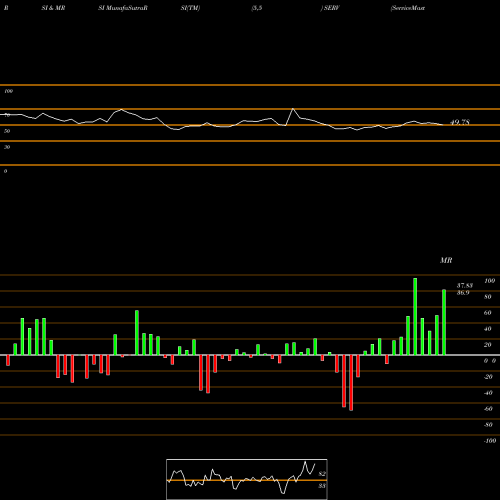Viewport: 500px width, 500px height.
Task: Click the RSI value '49.78'
Action: [x=460, y=122]
